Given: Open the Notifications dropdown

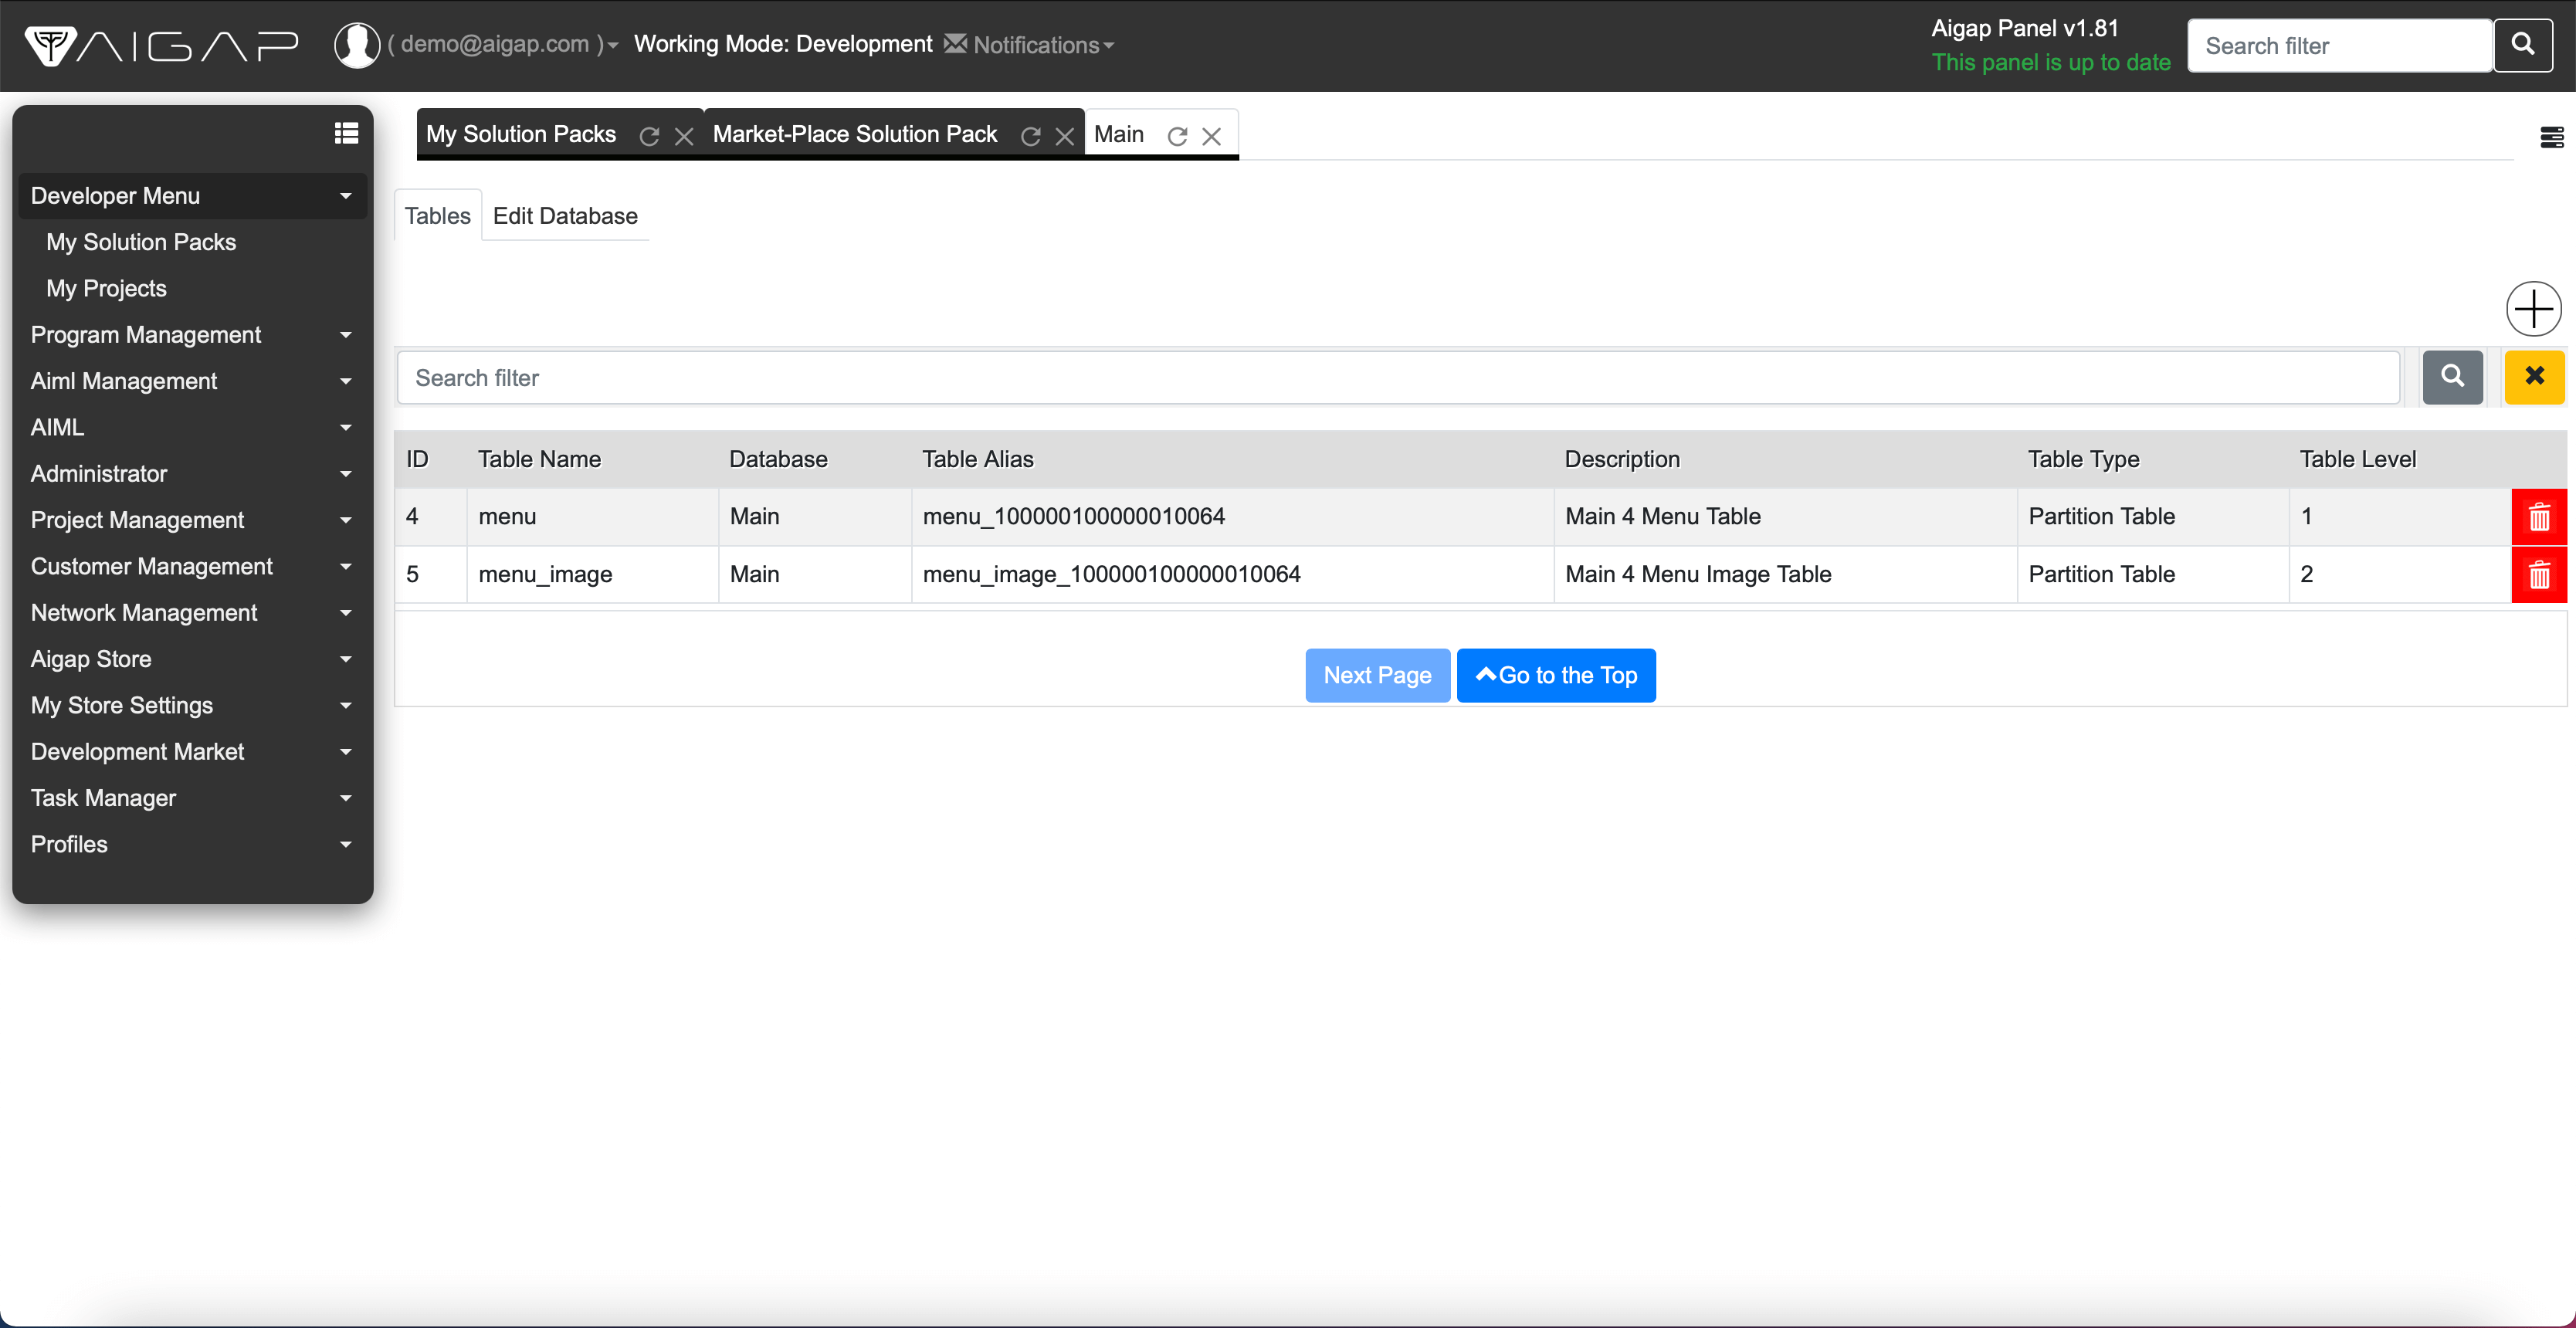Looking at the screenshot, I should click(x=1043, y=45).
